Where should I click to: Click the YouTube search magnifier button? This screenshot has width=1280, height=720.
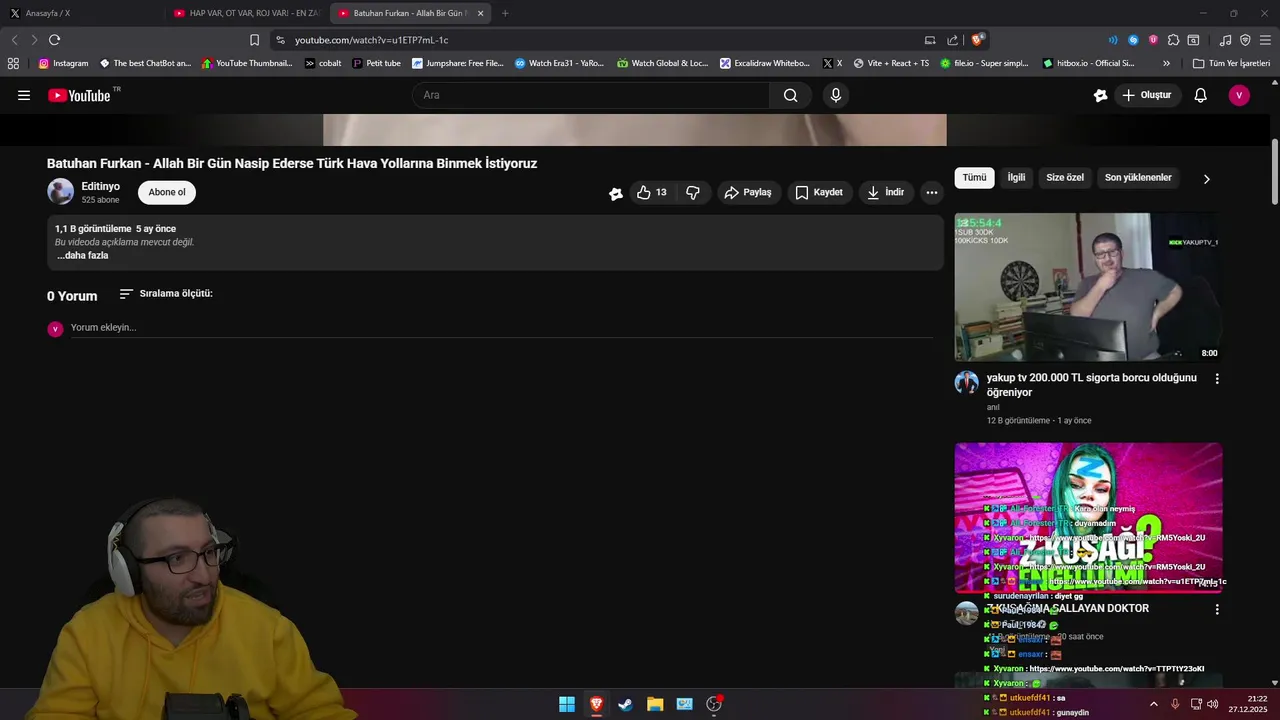click(x=791, y=95)
